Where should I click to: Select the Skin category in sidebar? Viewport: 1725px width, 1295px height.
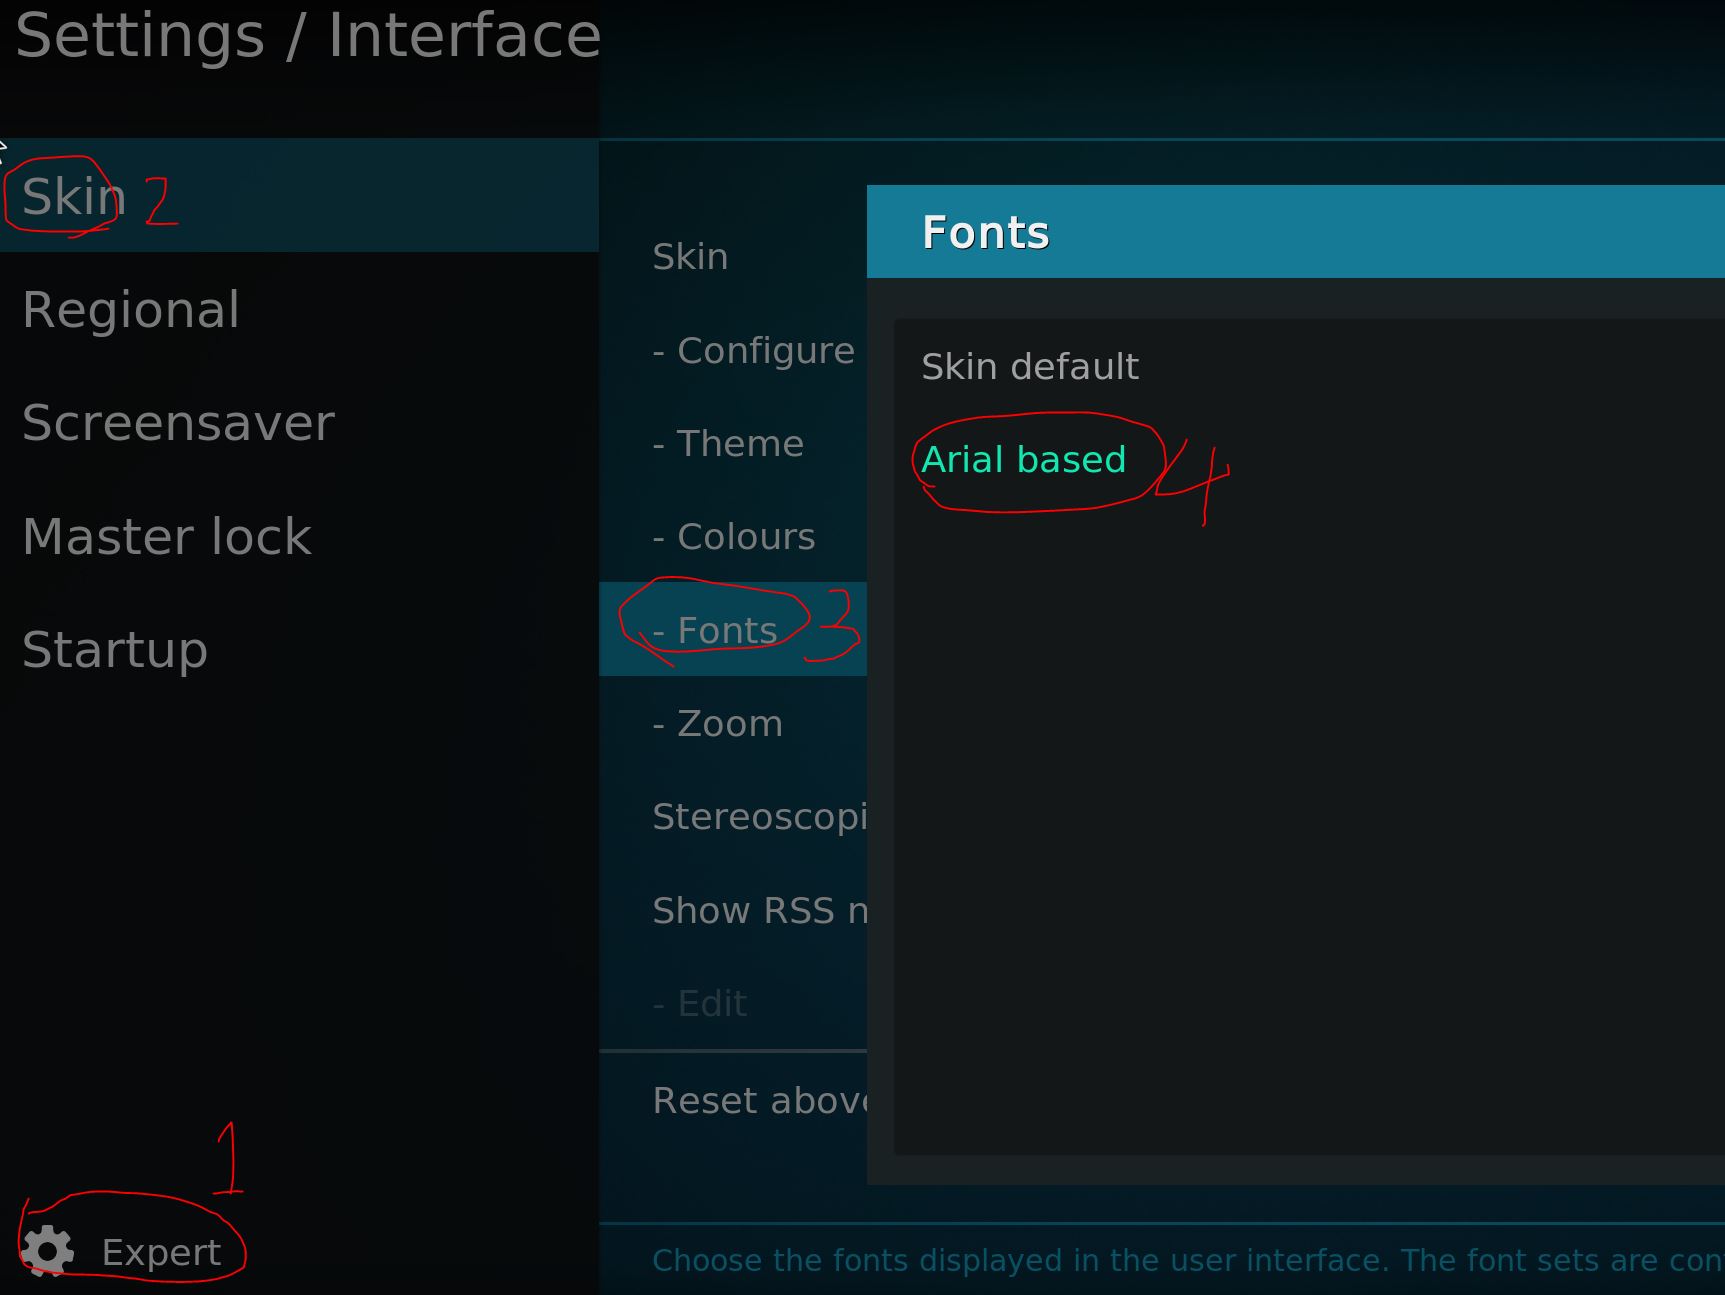(x=299, y=196)
